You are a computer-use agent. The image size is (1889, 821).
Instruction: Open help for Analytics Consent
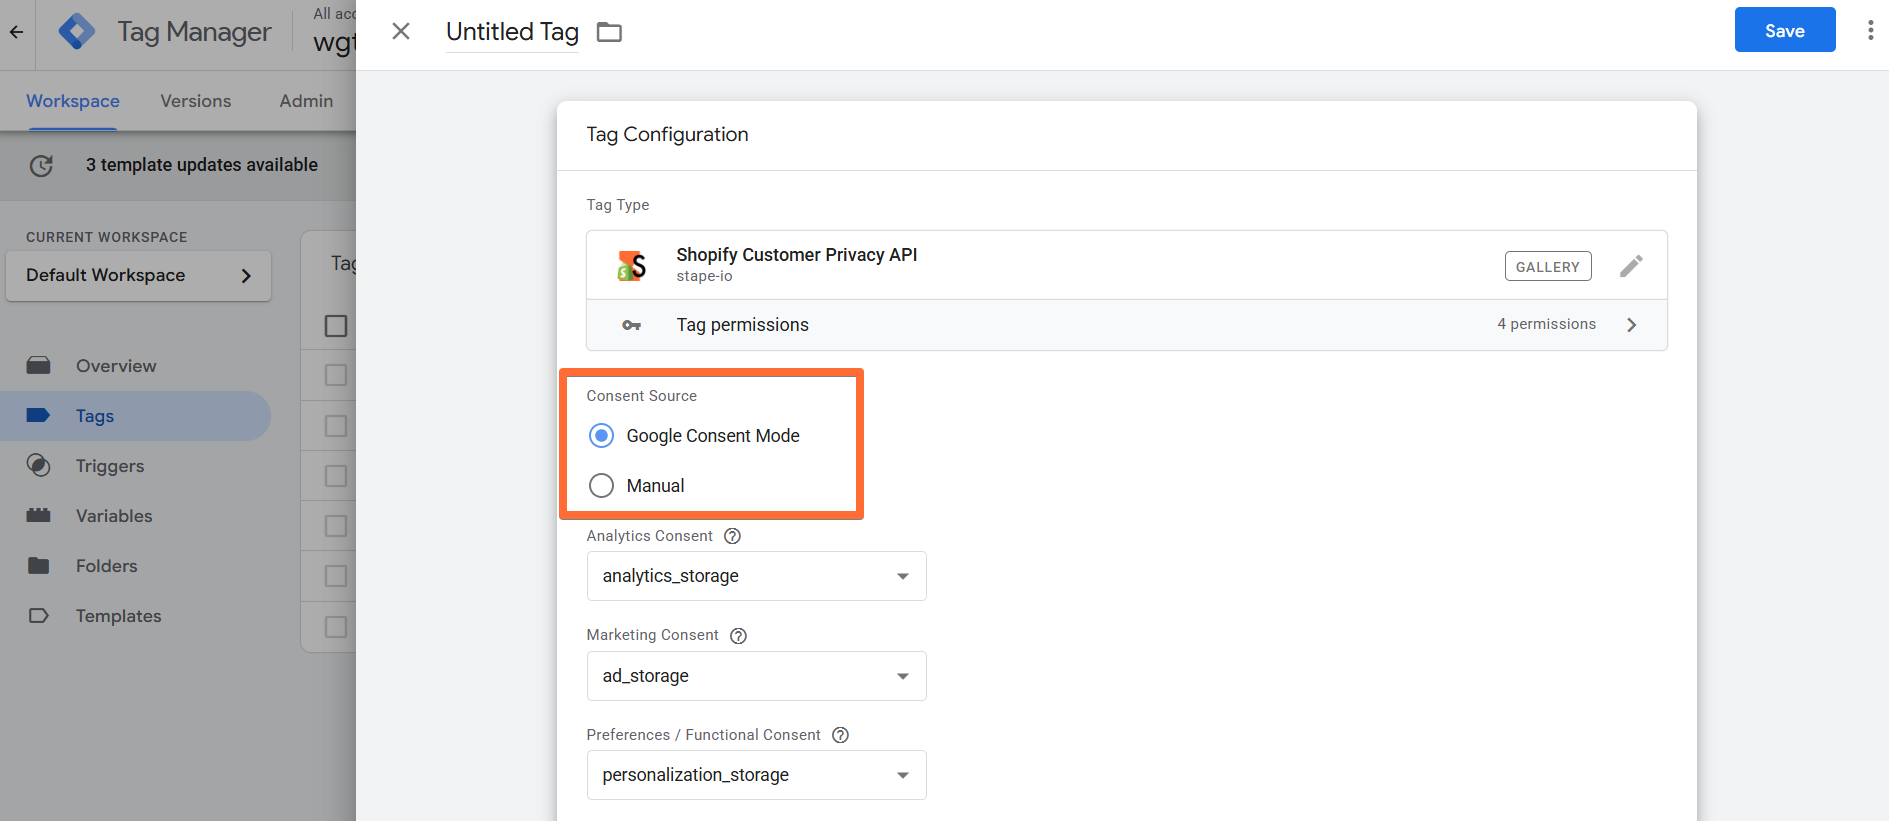(732, 536)
